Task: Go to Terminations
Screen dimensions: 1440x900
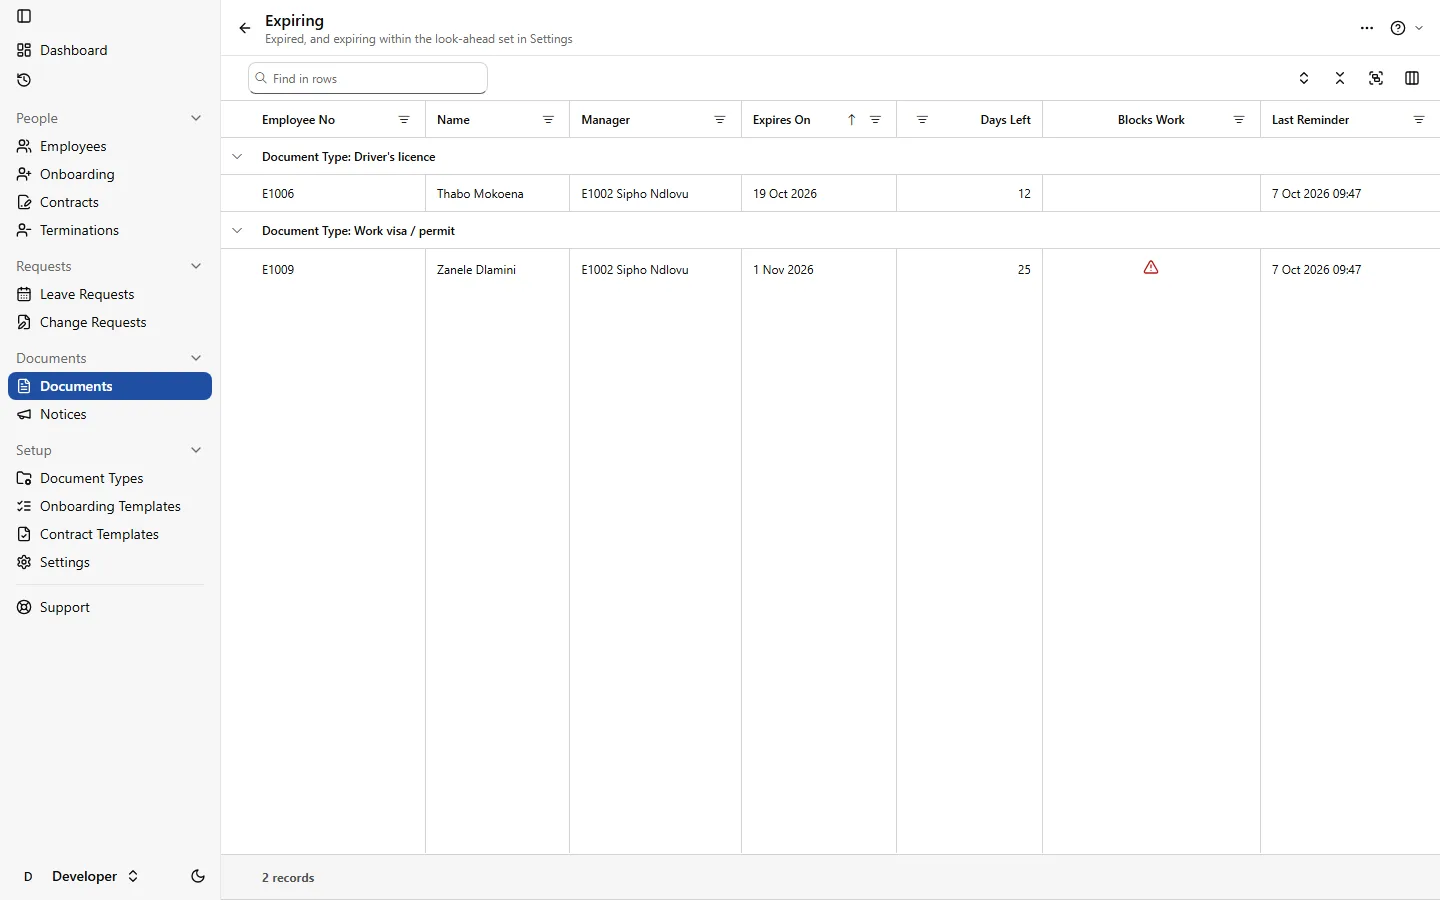Action: pyautogui.click(x=110, y=230)
